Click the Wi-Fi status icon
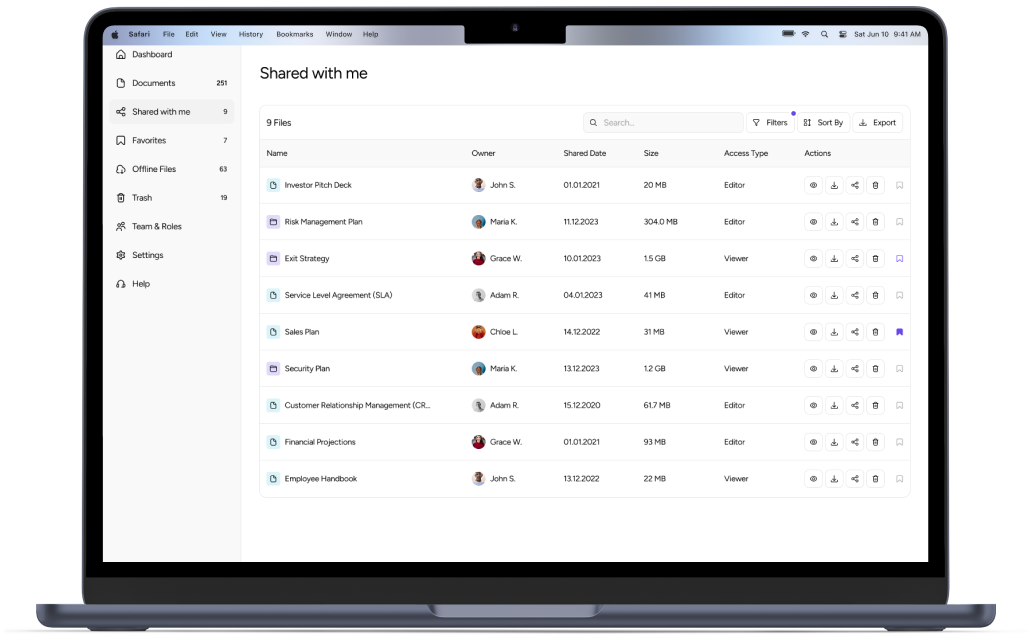 (805, 34)
